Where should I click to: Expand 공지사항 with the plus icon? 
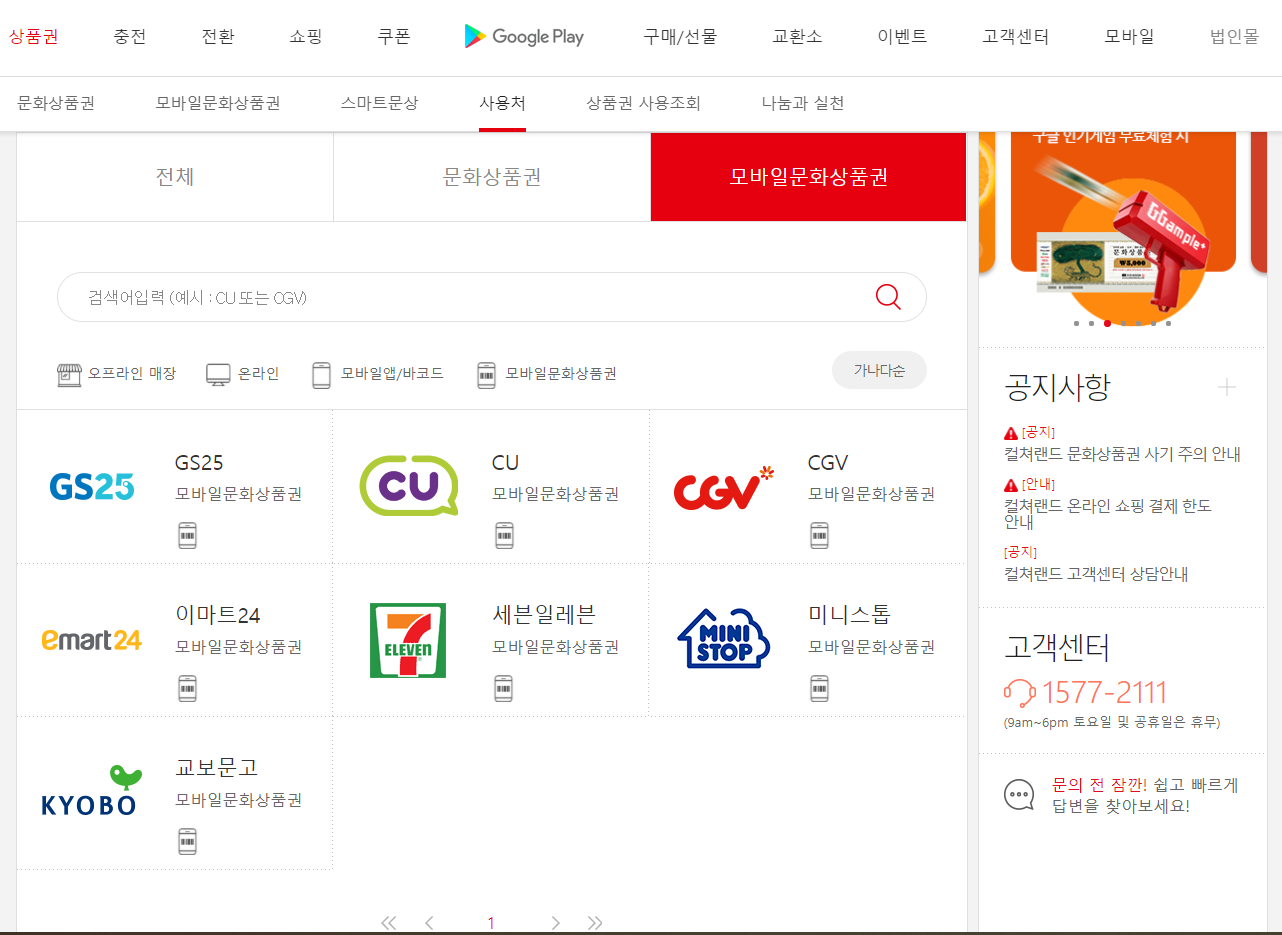point(1227,387)
